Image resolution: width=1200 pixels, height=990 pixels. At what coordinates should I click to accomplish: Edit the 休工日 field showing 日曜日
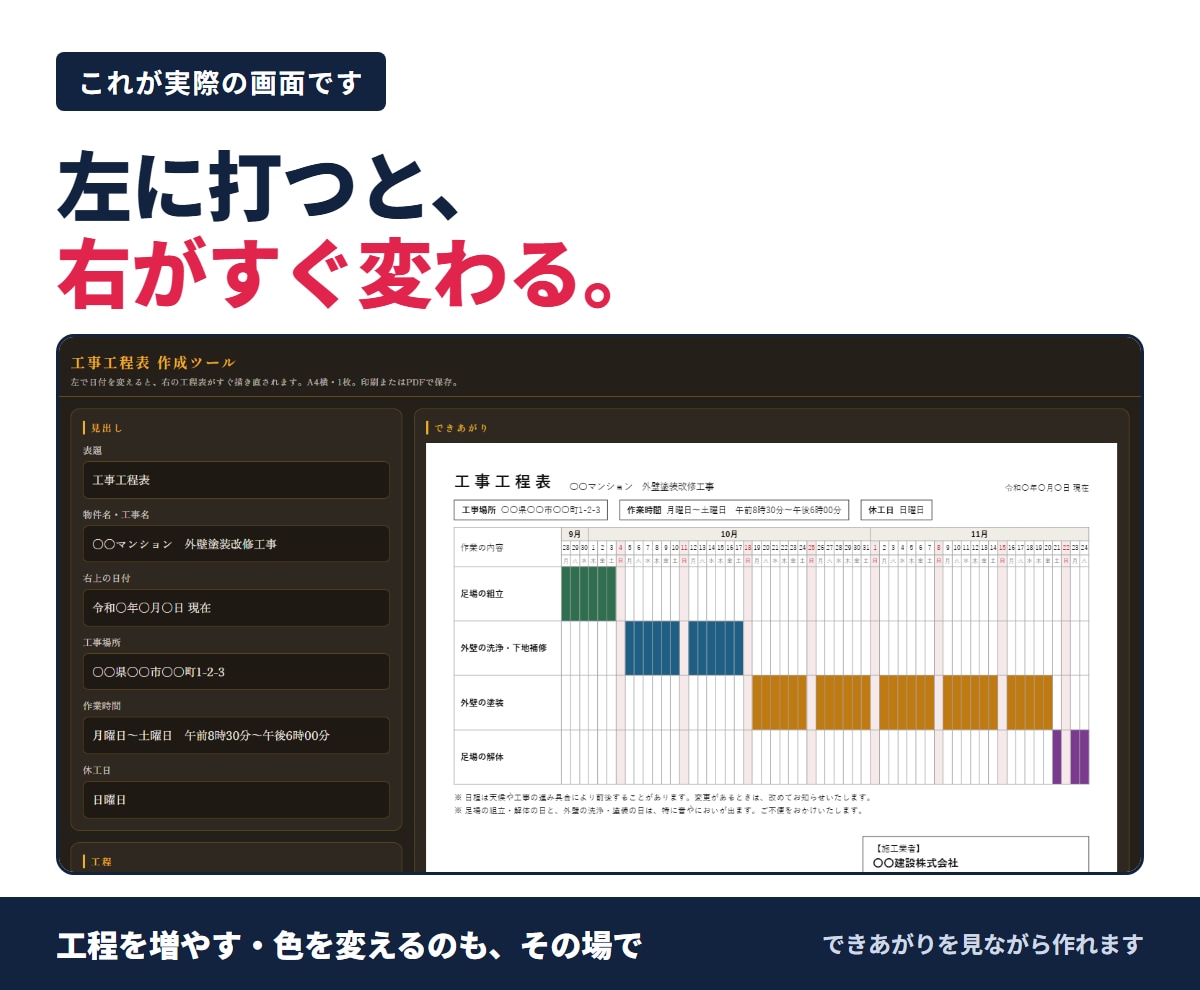tap(236, 800)
